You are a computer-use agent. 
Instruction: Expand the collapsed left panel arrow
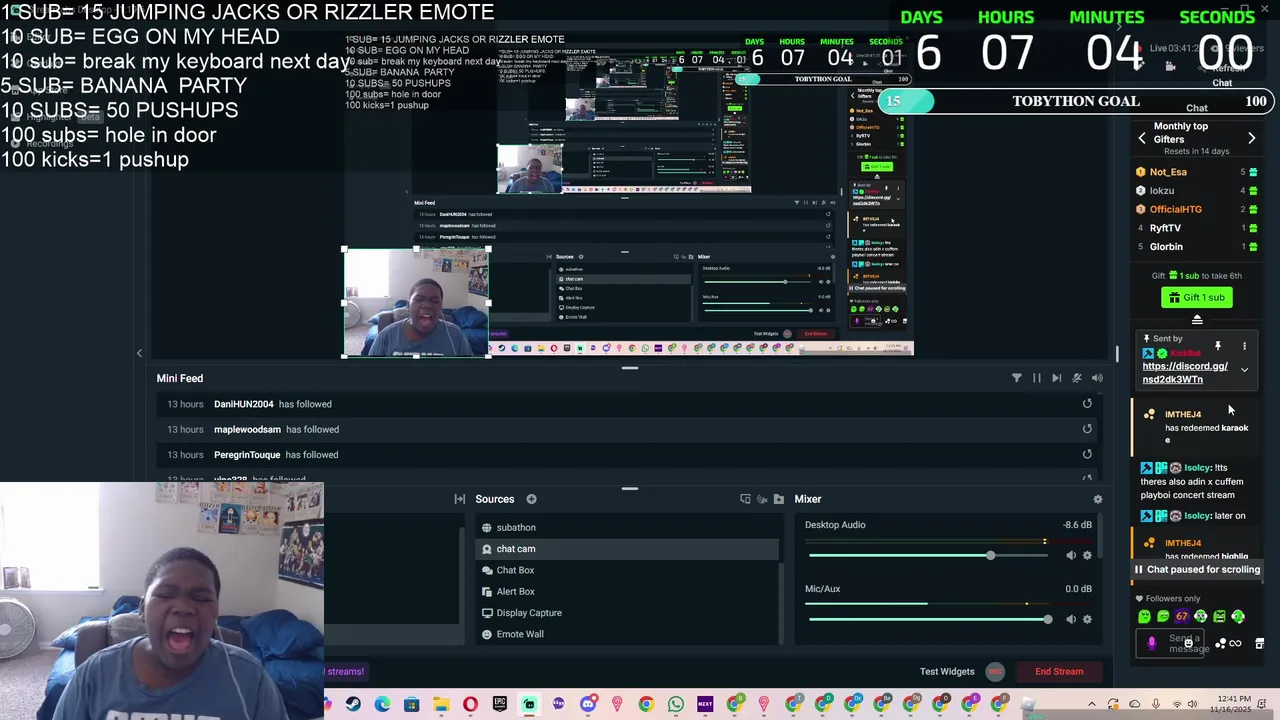(139, 353)
